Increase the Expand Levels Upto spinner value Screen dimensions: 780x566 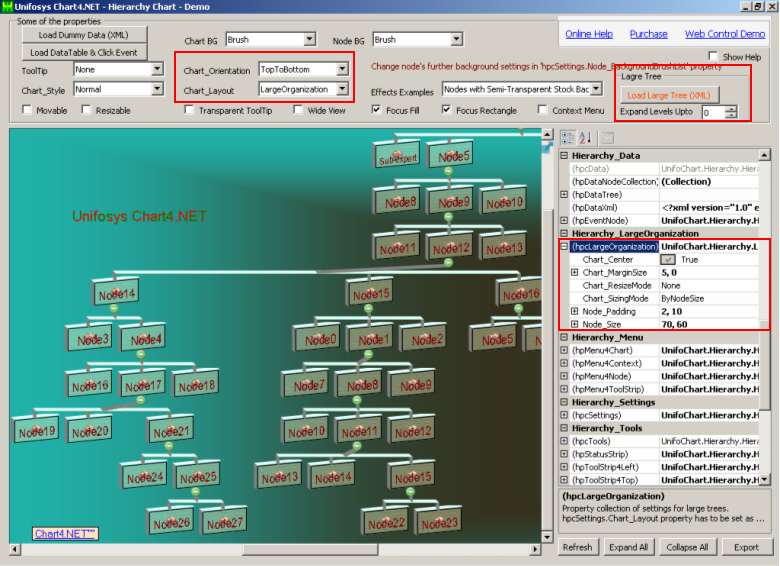pyautogui.click(x=731, y=108)
